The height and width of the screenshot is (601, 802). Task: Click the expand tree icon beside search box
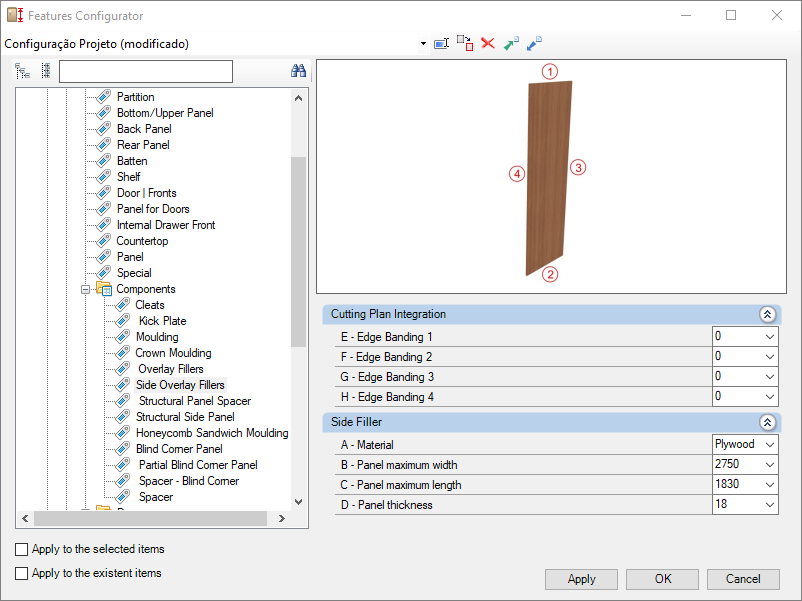(23, 71)
